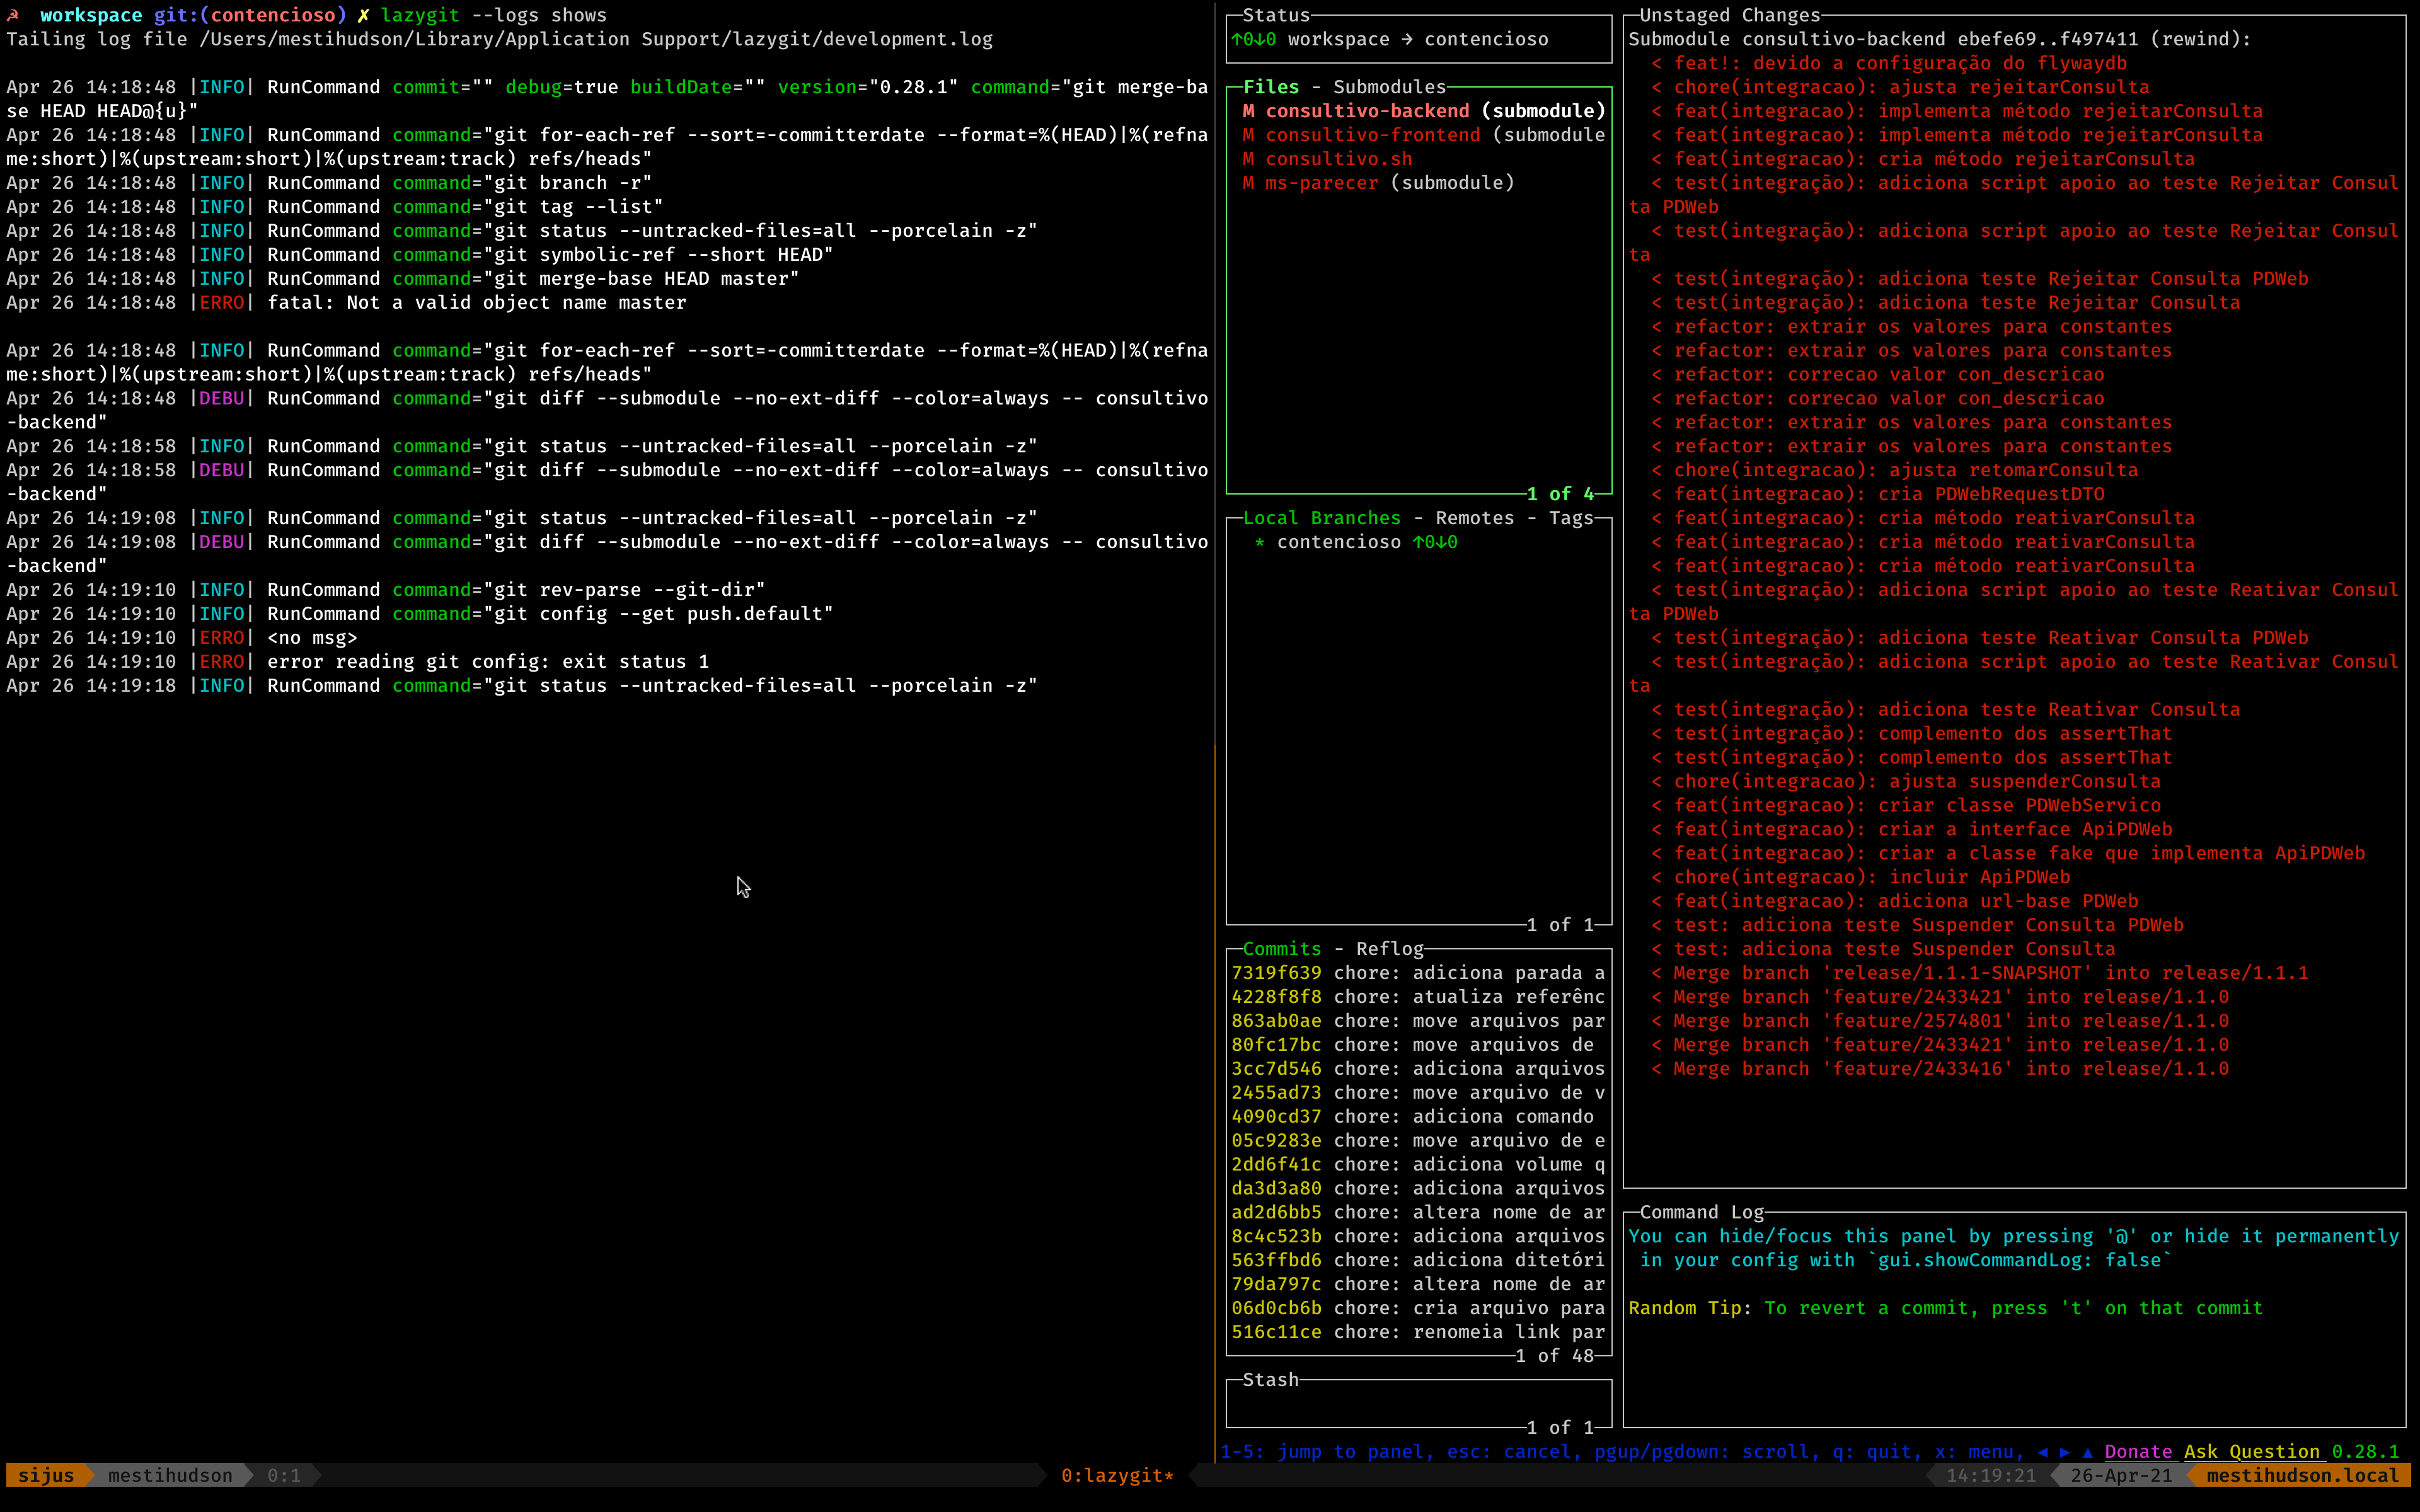Click the Donate link
This screenshot has width=2420, height=1512.
point(2137,1451)
